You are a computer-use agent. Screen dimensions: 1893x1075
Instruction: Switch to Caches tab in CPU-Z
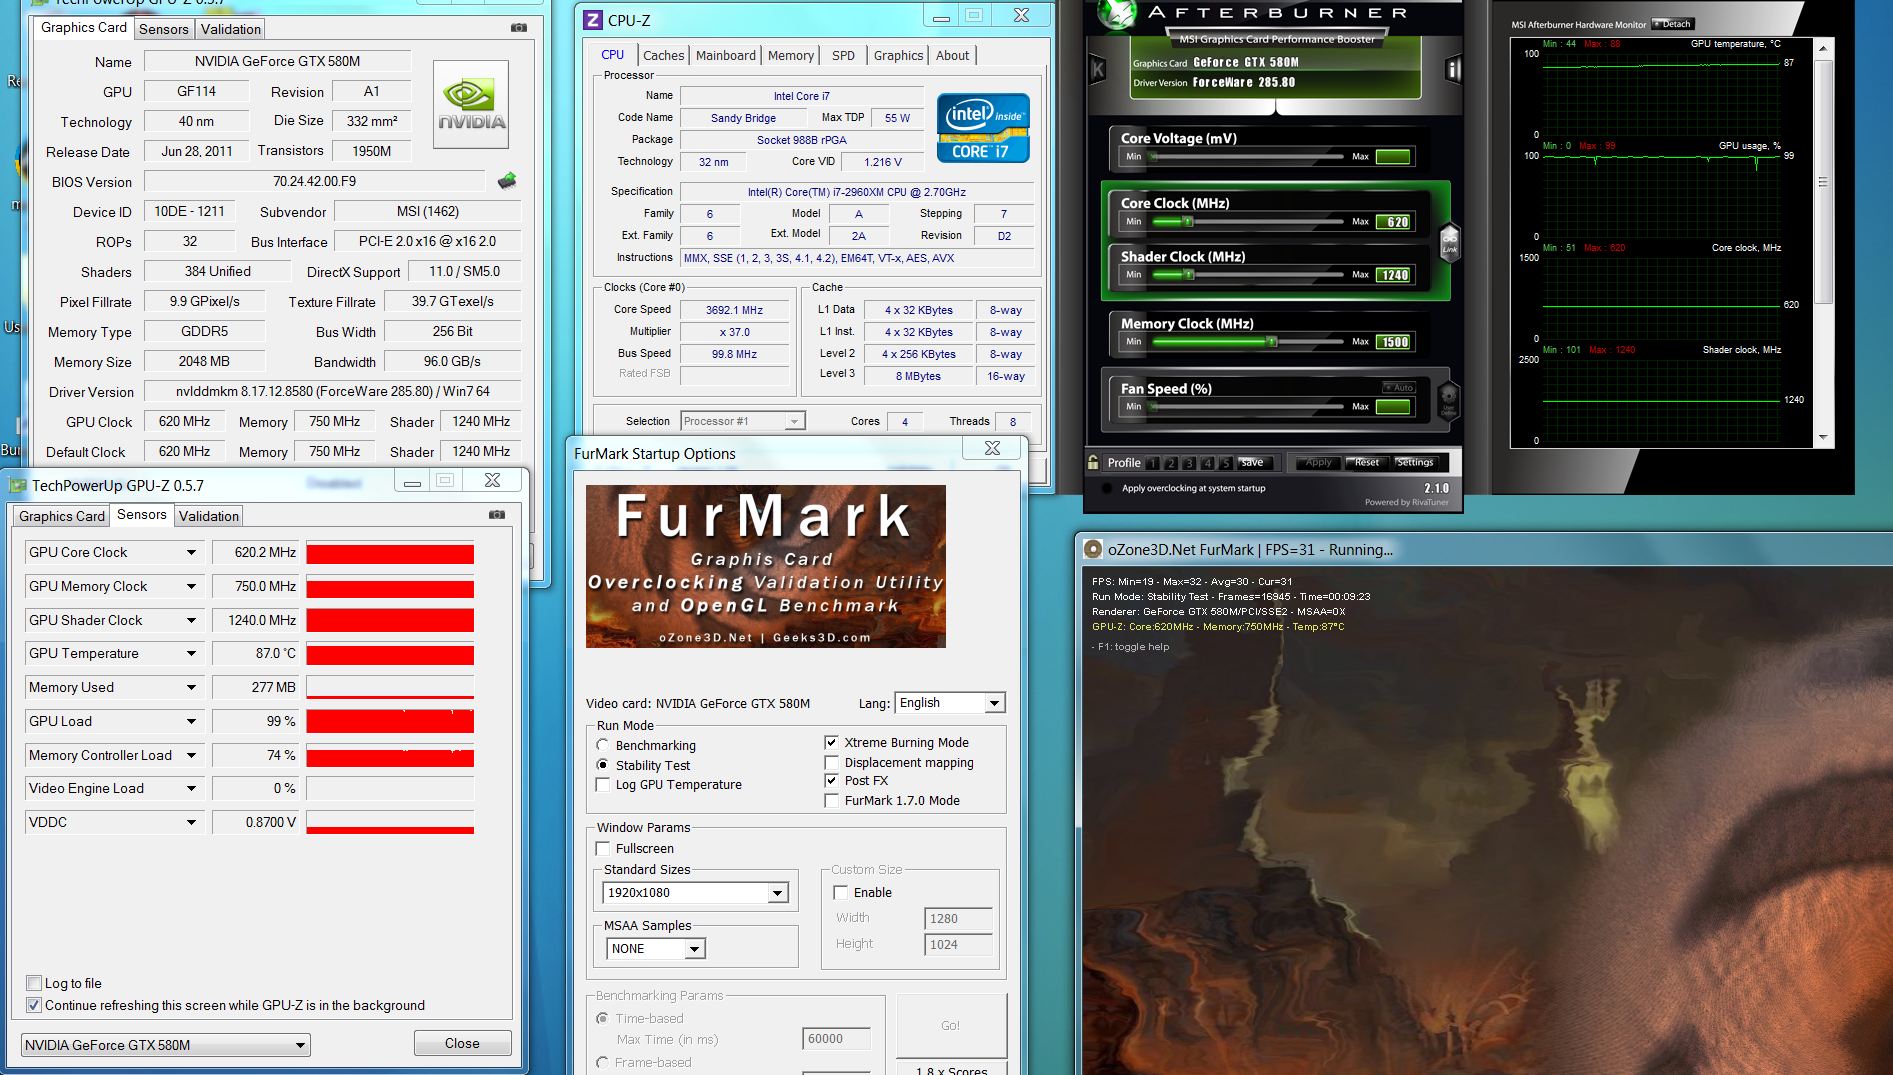pyautogui.click(x=663, y=55)
